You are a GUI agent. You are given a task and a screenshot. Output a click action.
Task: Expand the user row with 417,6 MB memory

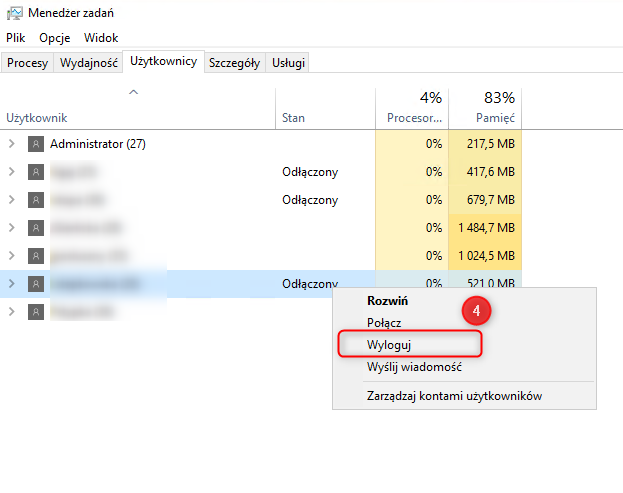[12, 172]
